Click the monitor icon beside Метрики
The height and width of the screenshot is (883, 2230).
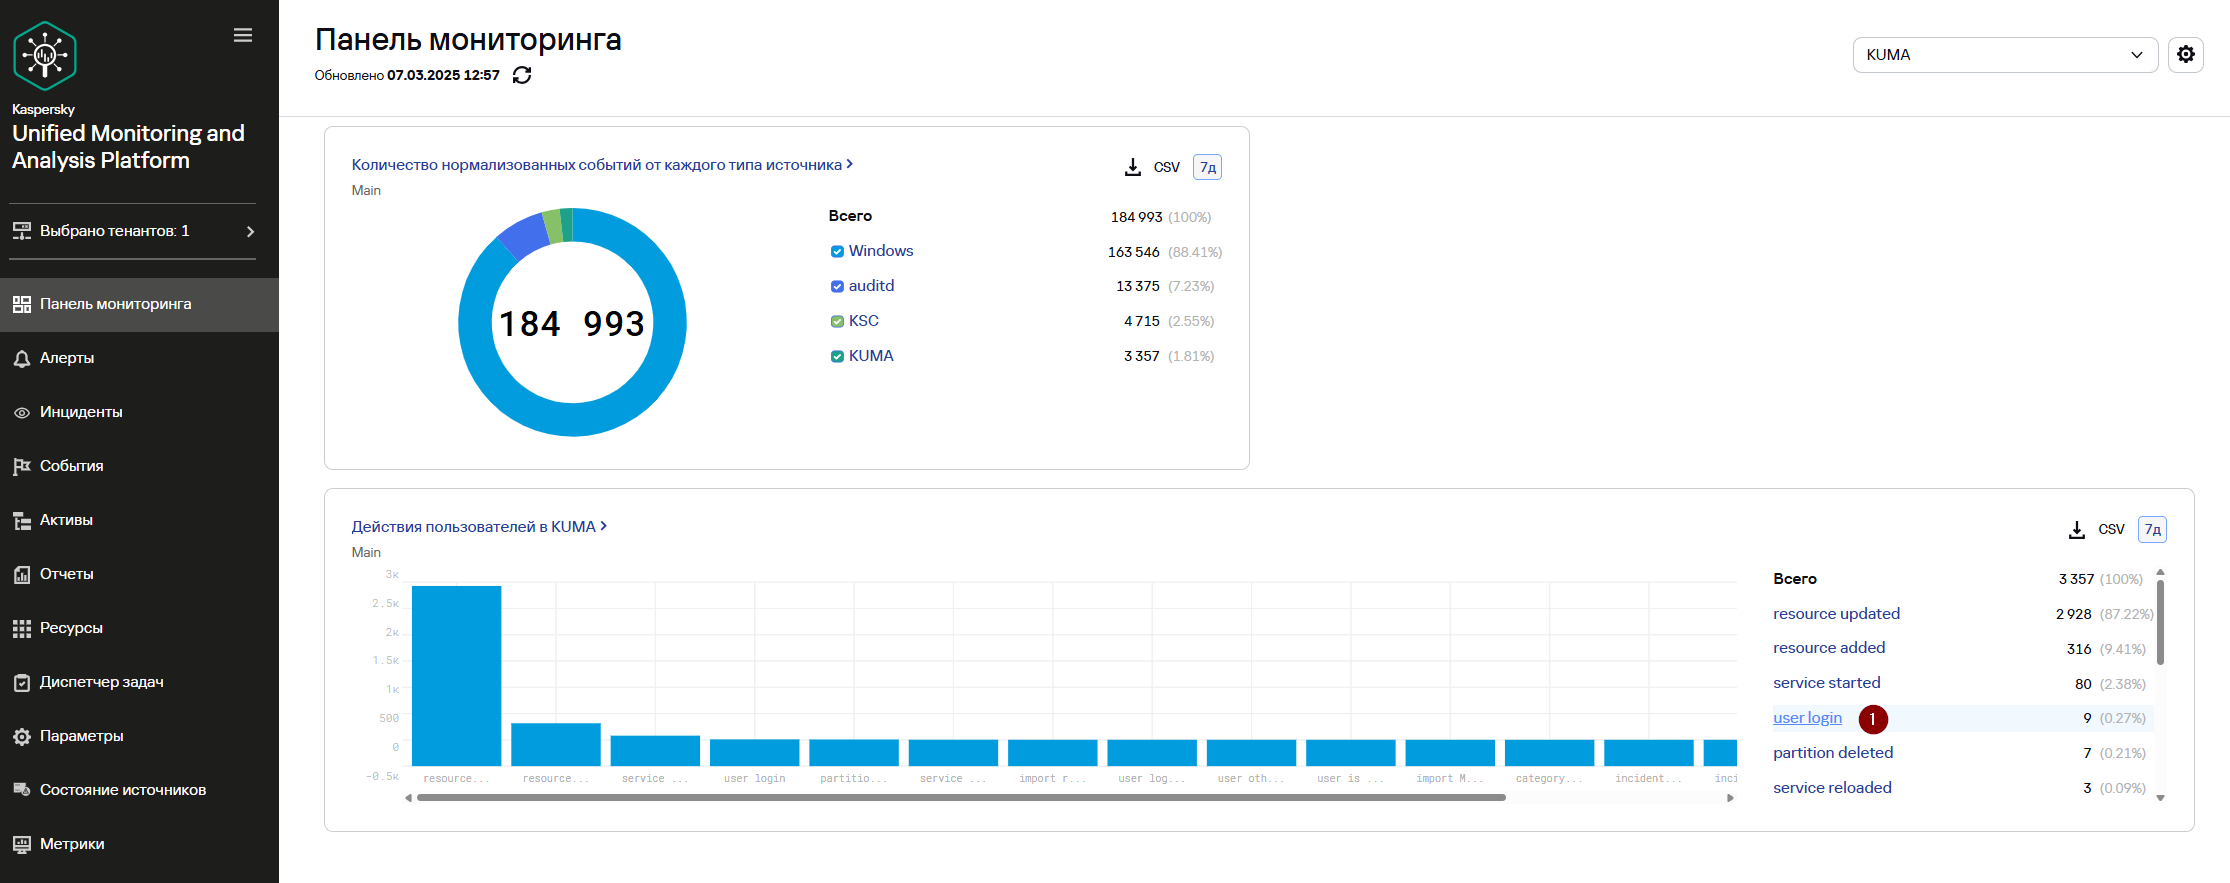tap(22, 844)
